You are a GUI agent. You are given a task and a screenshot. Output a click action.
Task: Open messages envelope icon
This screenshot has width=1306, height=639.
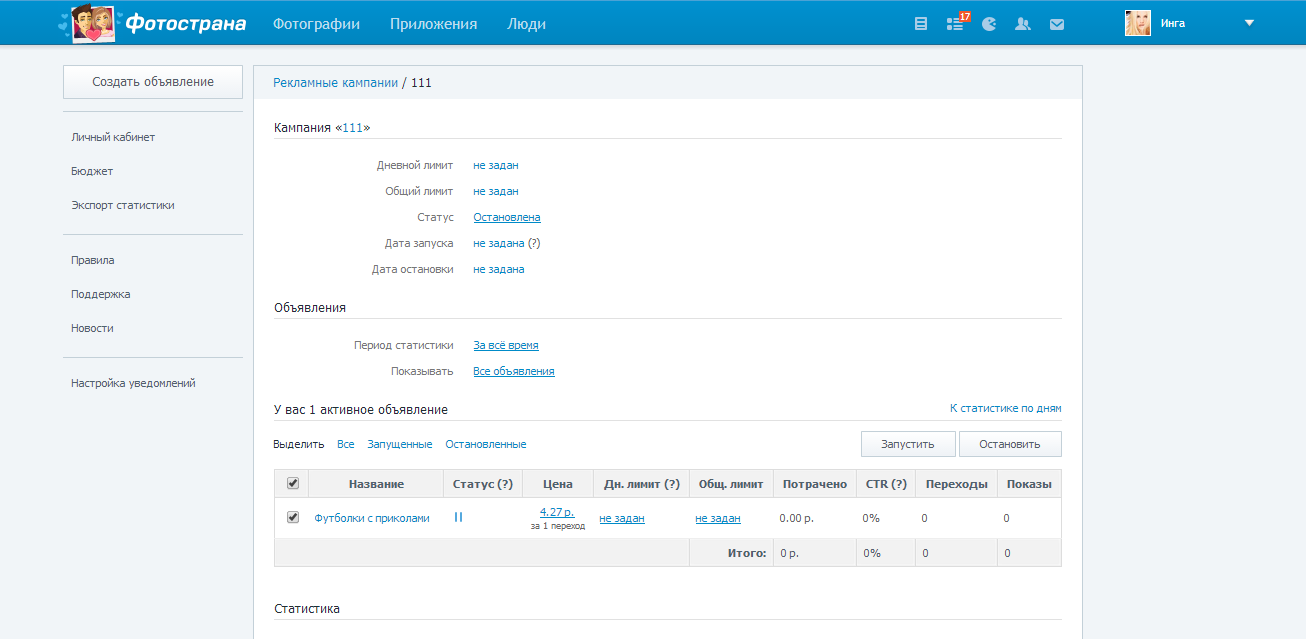pos(1056,24)
